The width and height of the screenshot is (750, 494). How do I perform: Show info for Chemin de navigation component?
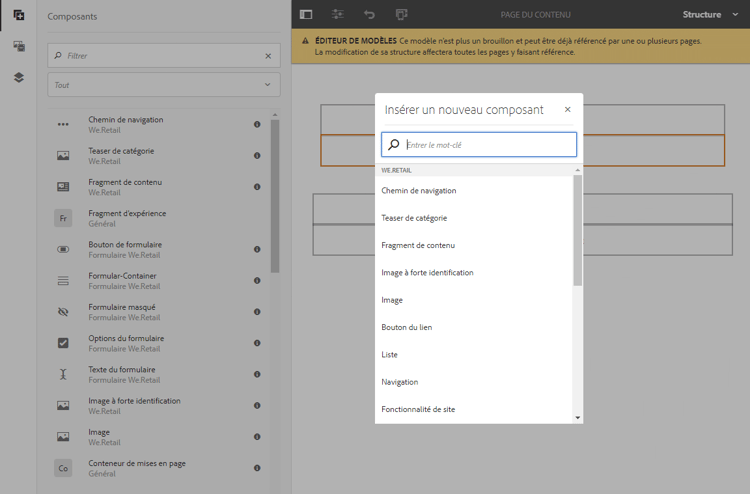click(257, 124)
